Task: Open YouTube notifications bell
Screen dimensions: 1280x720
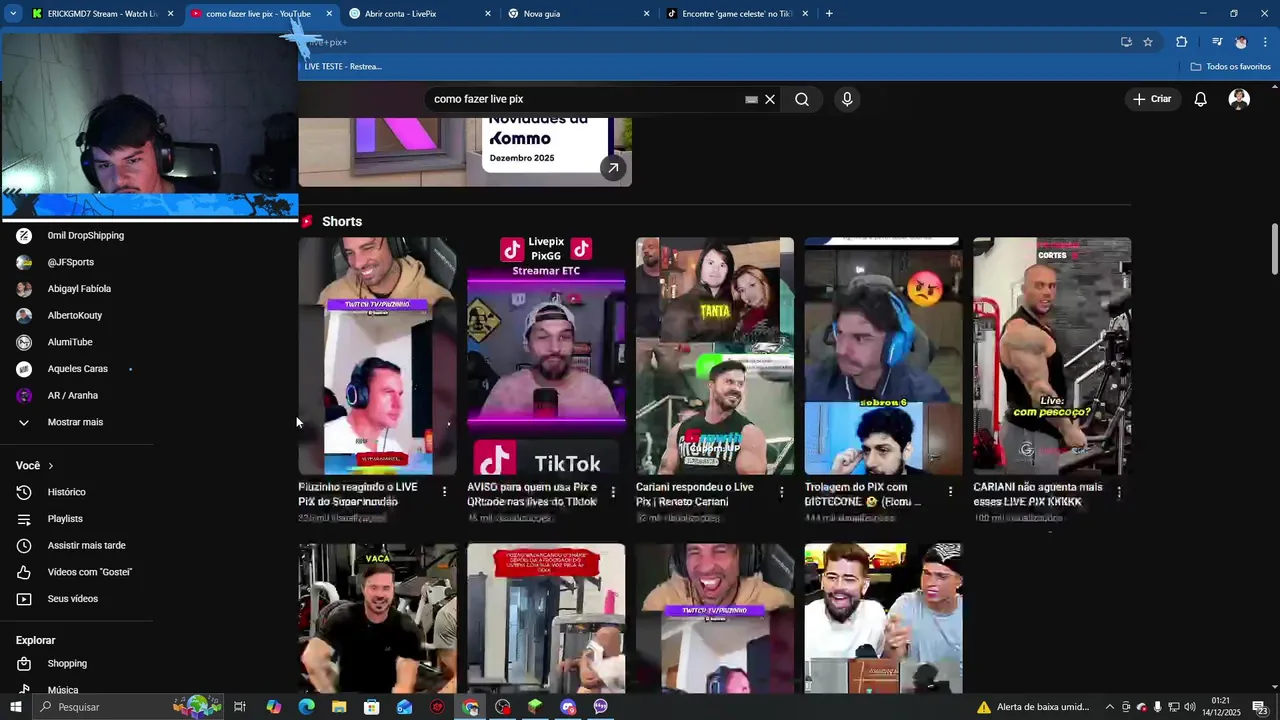Action: tap(1201, 99)
